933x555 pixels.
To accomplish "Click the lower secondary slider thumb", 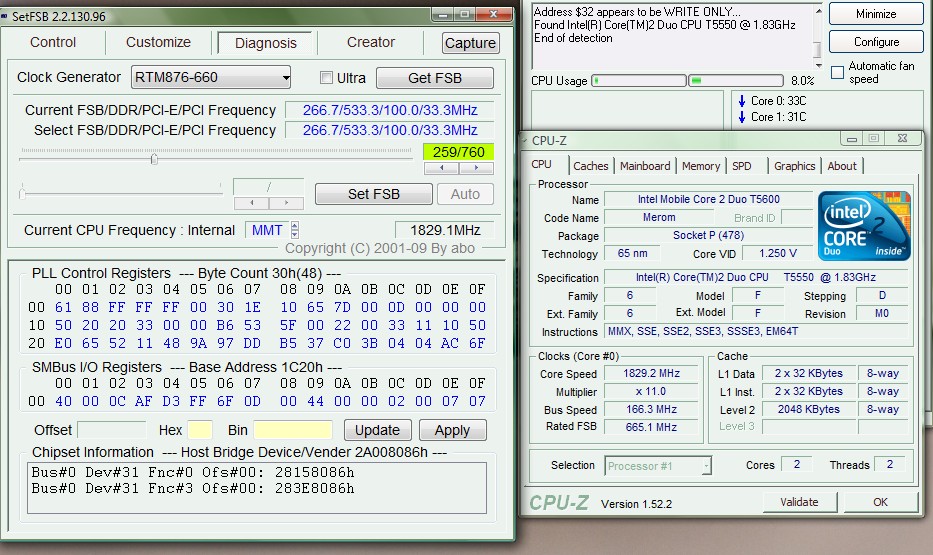I will pos(23,193).
